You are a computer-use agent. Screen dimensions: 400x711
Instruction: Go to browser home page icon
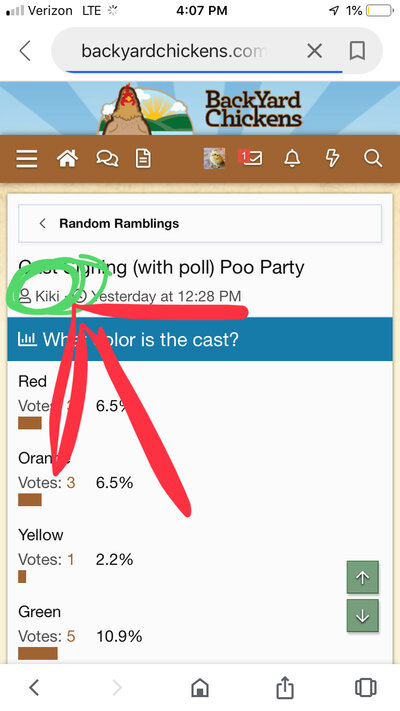click(x=200, y=688)
